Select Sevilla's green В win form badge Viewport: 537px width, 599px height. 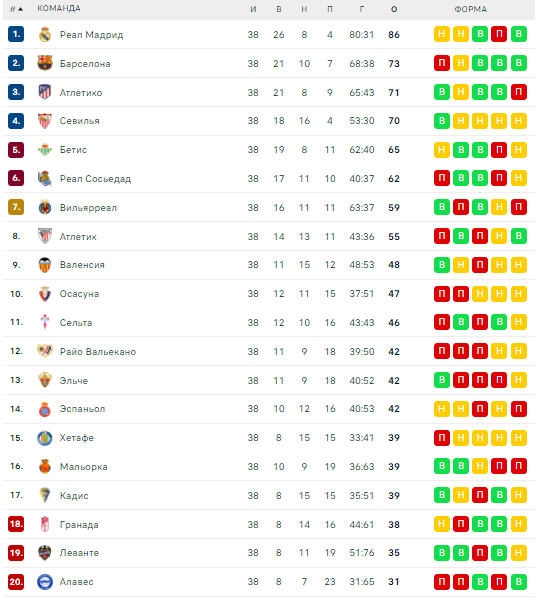[x=442, y=121]
